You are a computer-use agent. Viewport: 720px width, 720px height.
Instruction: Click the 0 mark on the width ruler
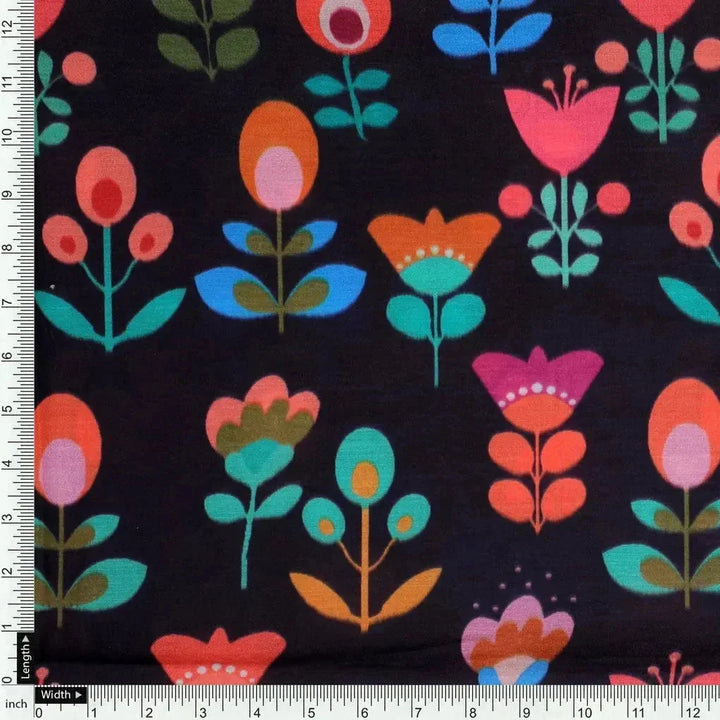click(x=39, y=712)
